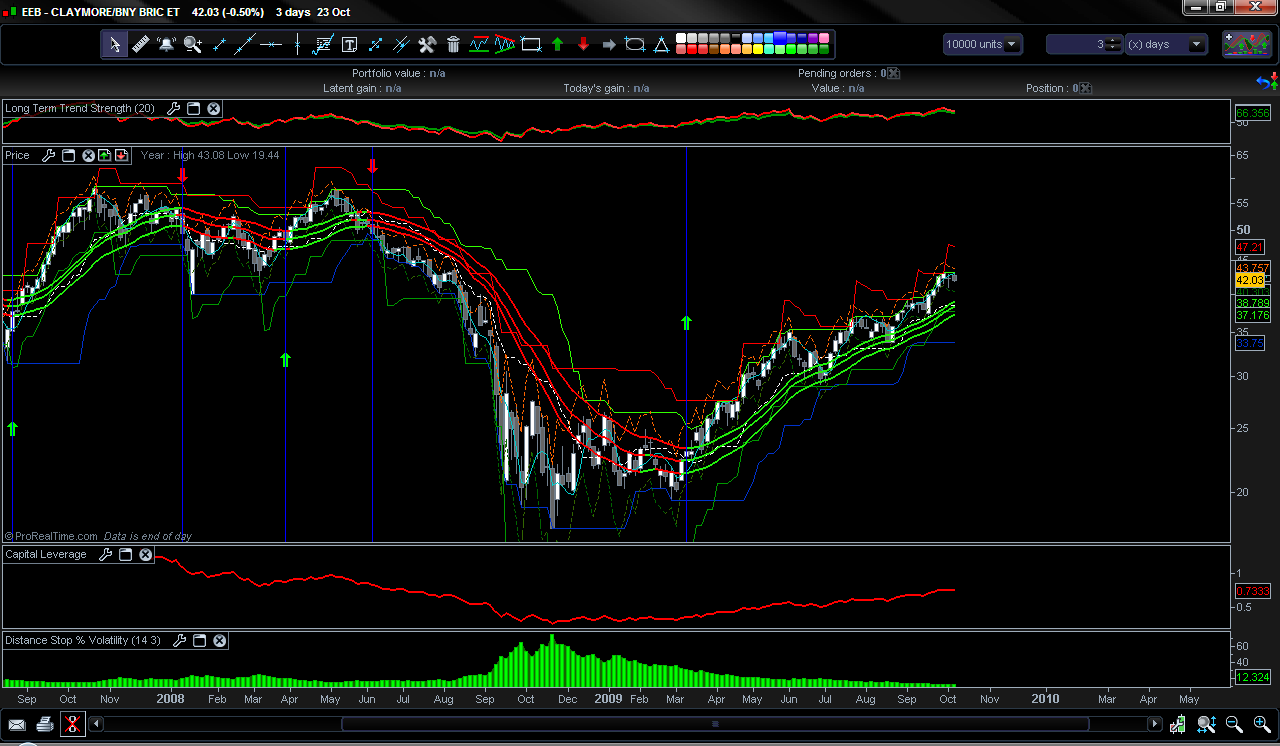
Task: Click the horizontal chart scrollbar thumb
Action: coord(715,724)
